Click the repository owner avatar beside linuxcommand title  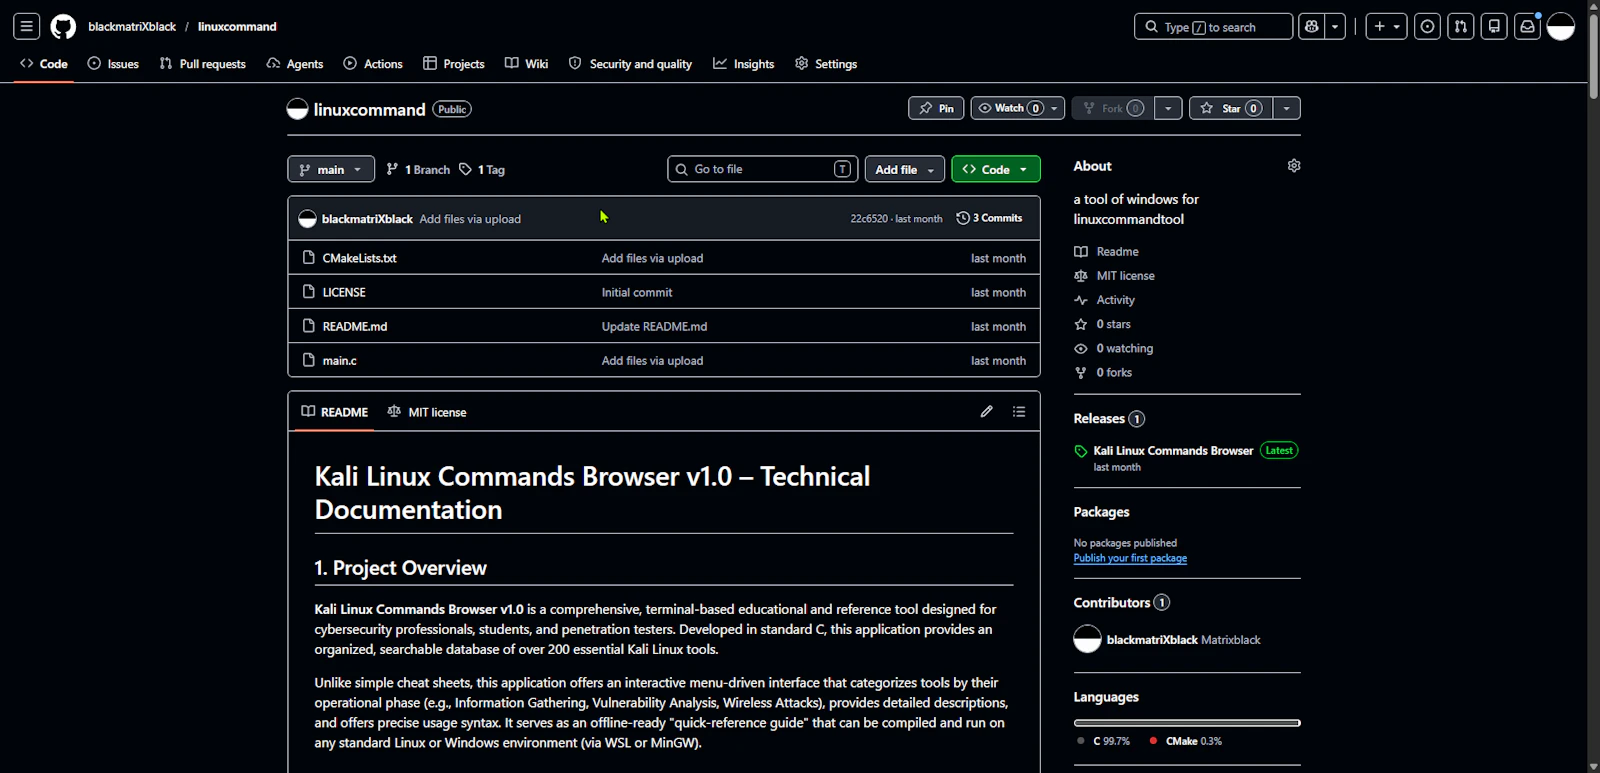click(x=297, y=109)
